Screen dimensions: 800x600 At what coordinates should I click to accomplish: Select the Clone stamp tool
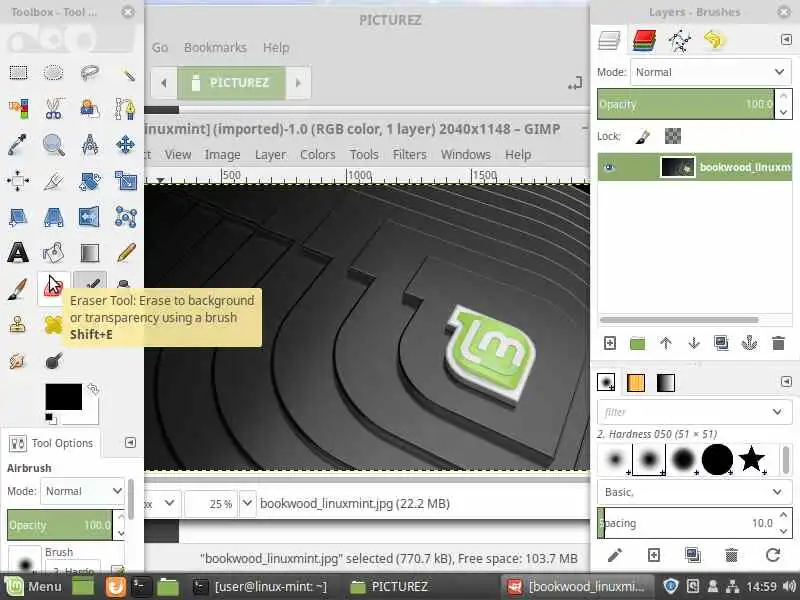18,325
